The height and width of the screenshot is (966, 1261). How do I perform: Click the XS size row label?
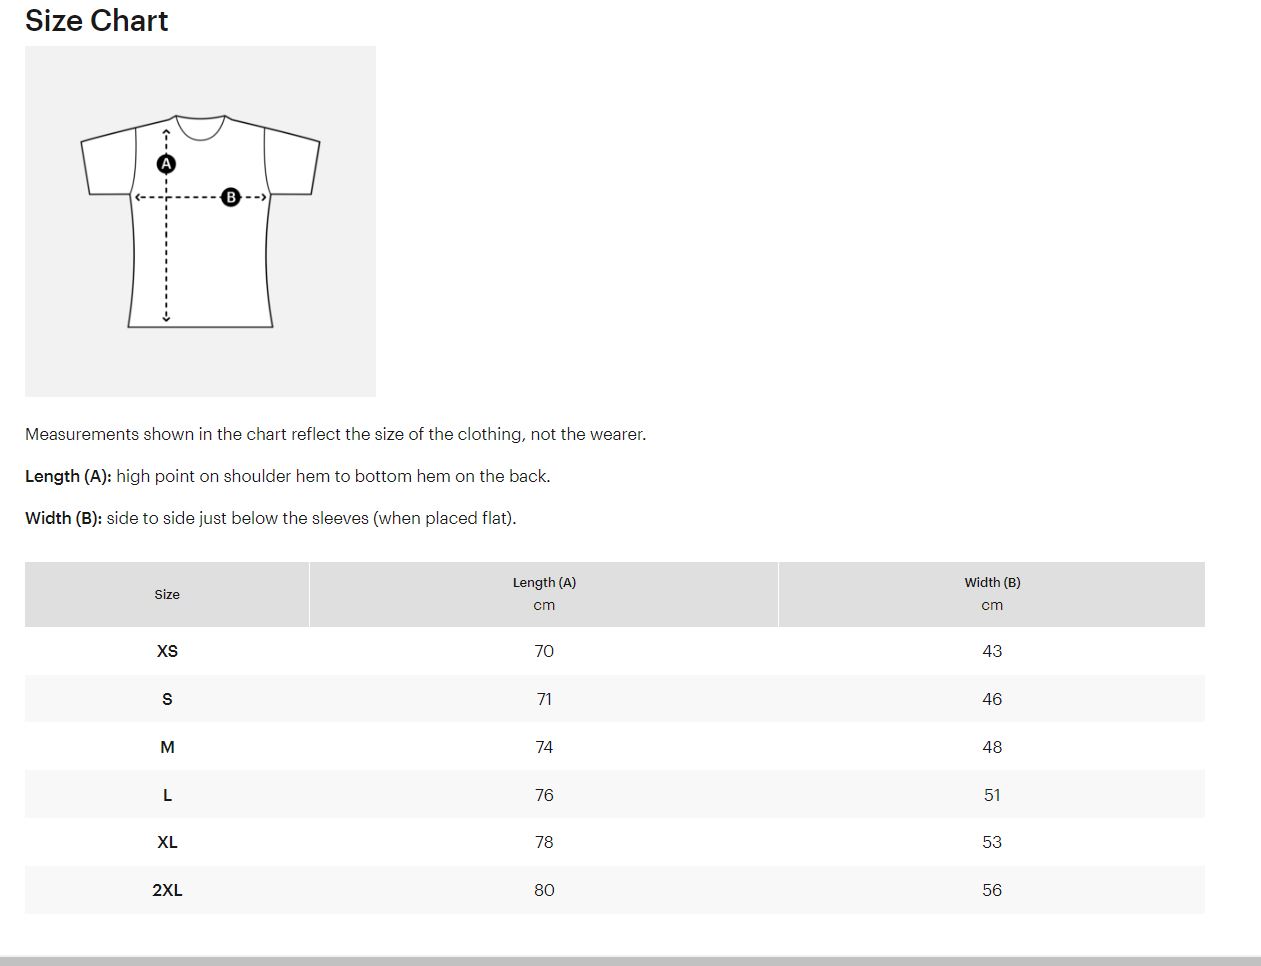(167, 651)
